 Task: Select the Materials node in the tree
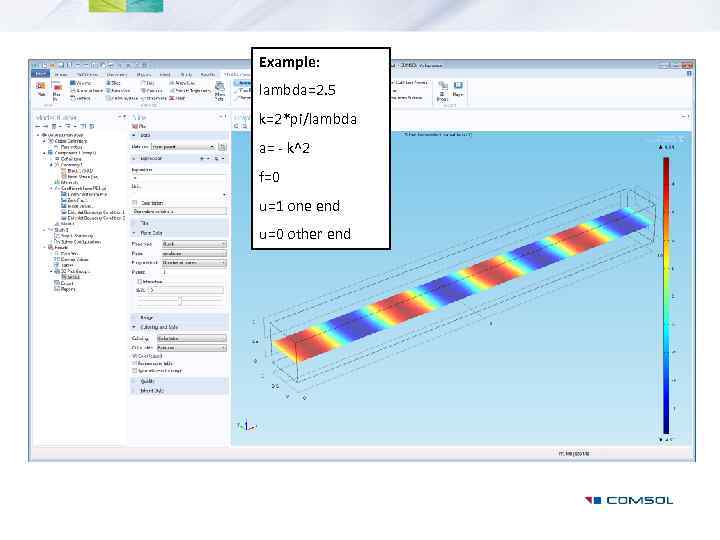click(66, 182)
